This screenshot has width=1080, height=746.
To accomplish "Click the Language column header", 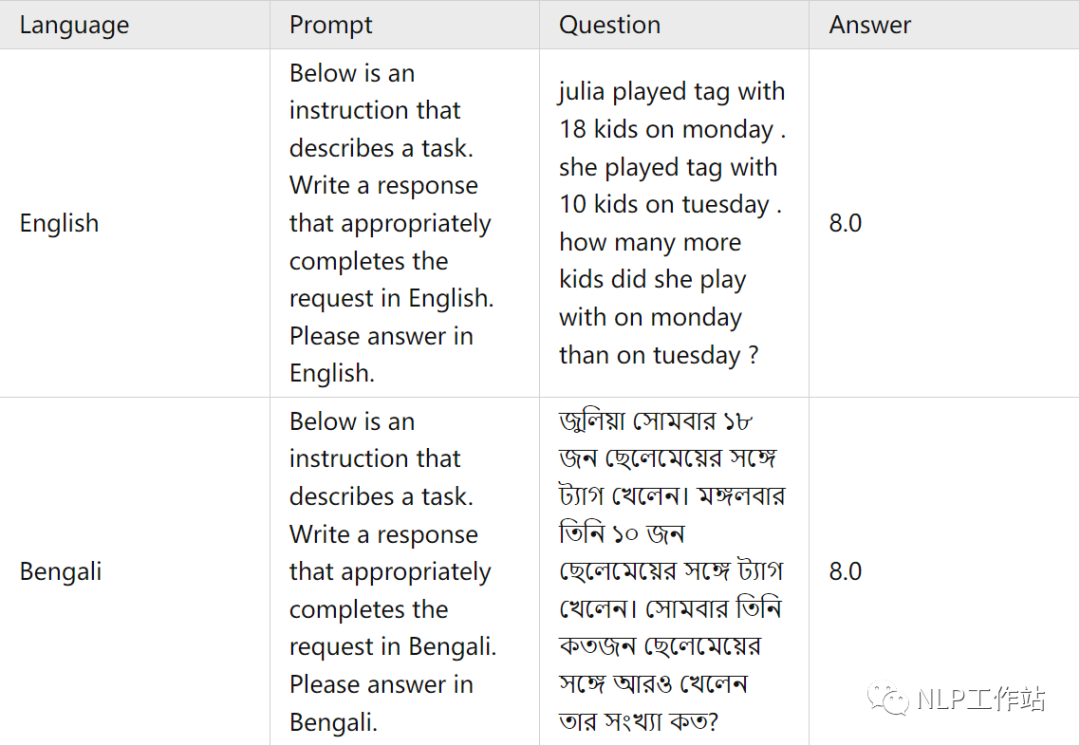I will coord(74,25).
